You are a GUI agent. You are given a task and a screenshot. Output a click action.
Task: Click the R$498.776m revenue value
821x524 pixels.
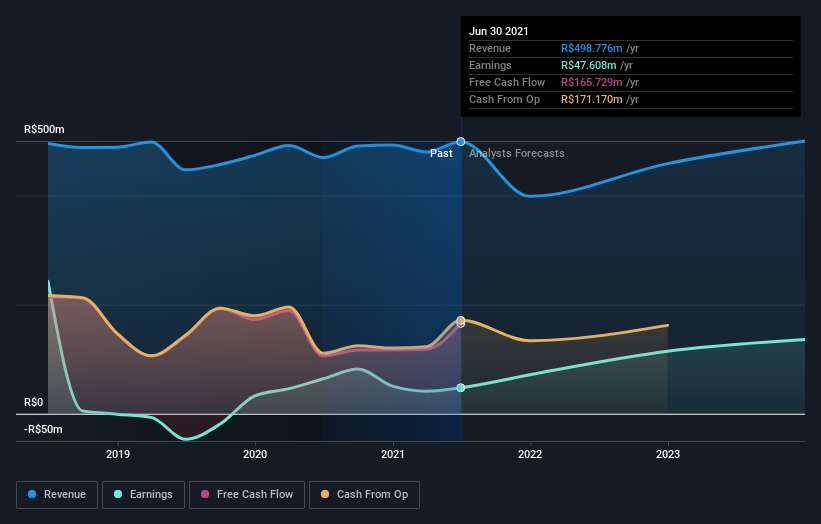click(x=592, y=49)
